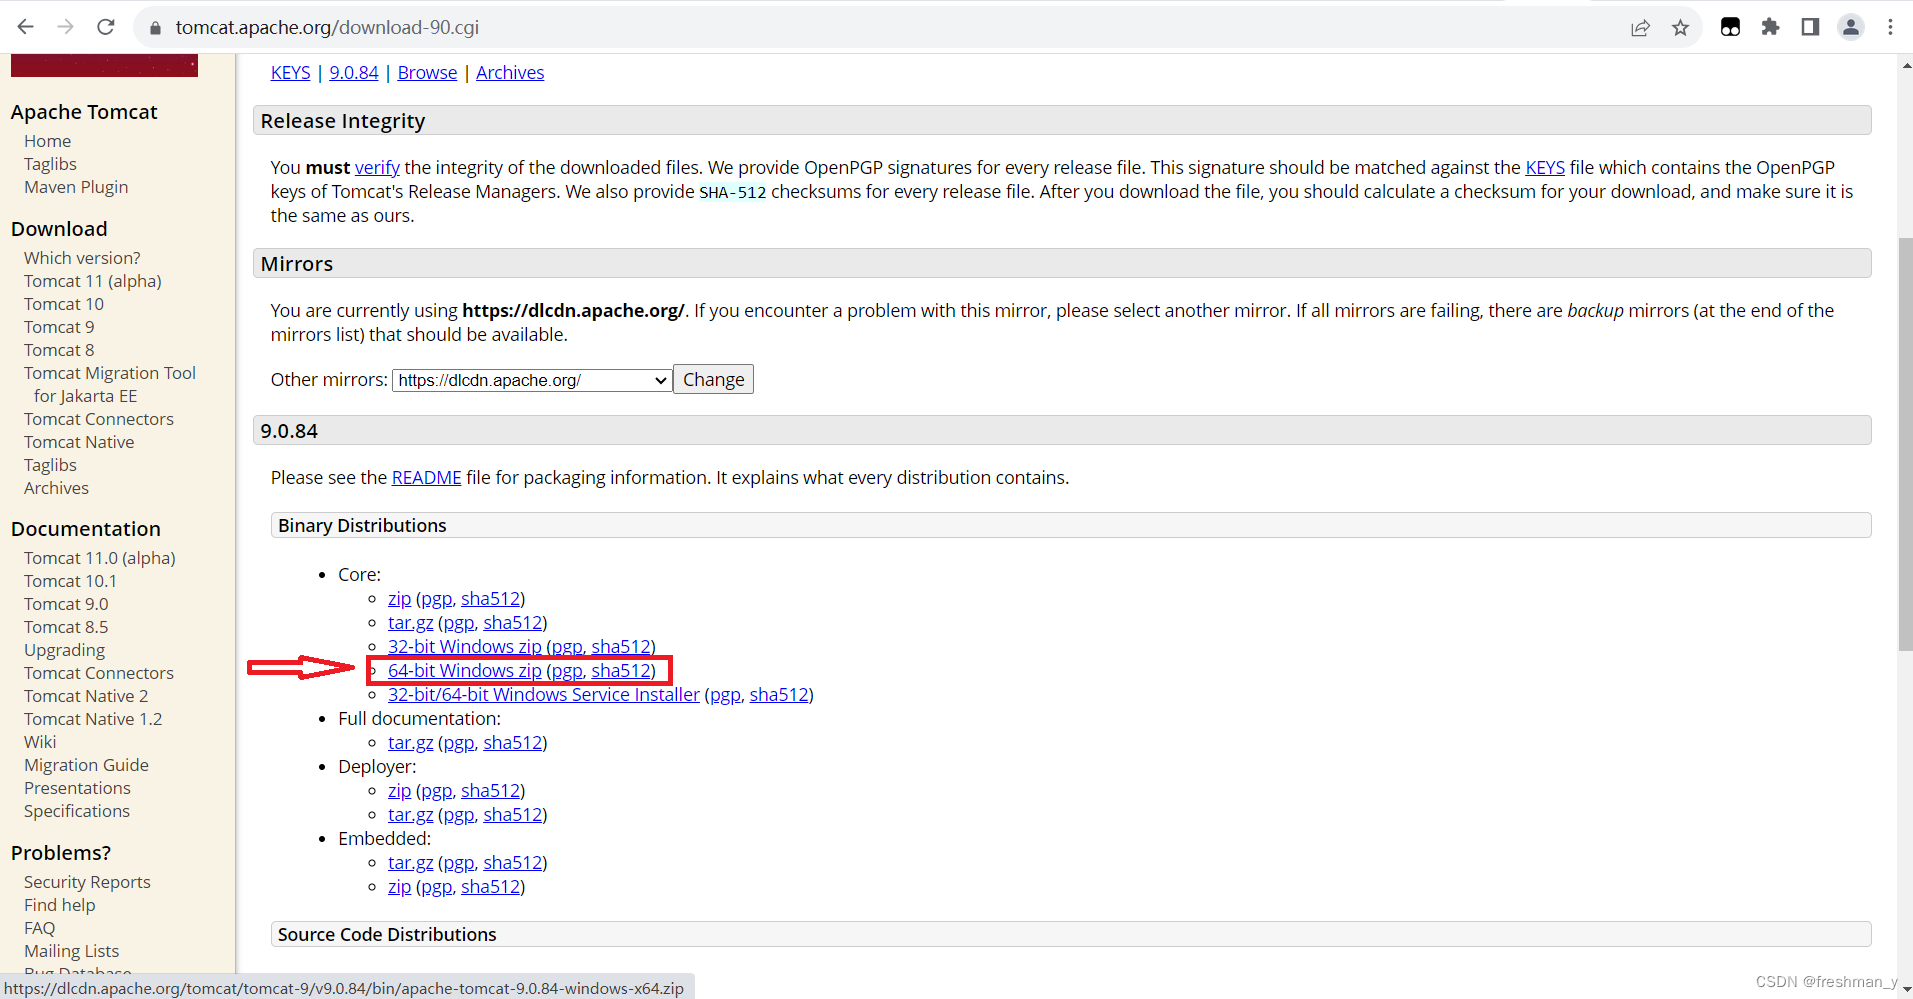Open Find help link

pyautogui.click(x=60, y=905)
